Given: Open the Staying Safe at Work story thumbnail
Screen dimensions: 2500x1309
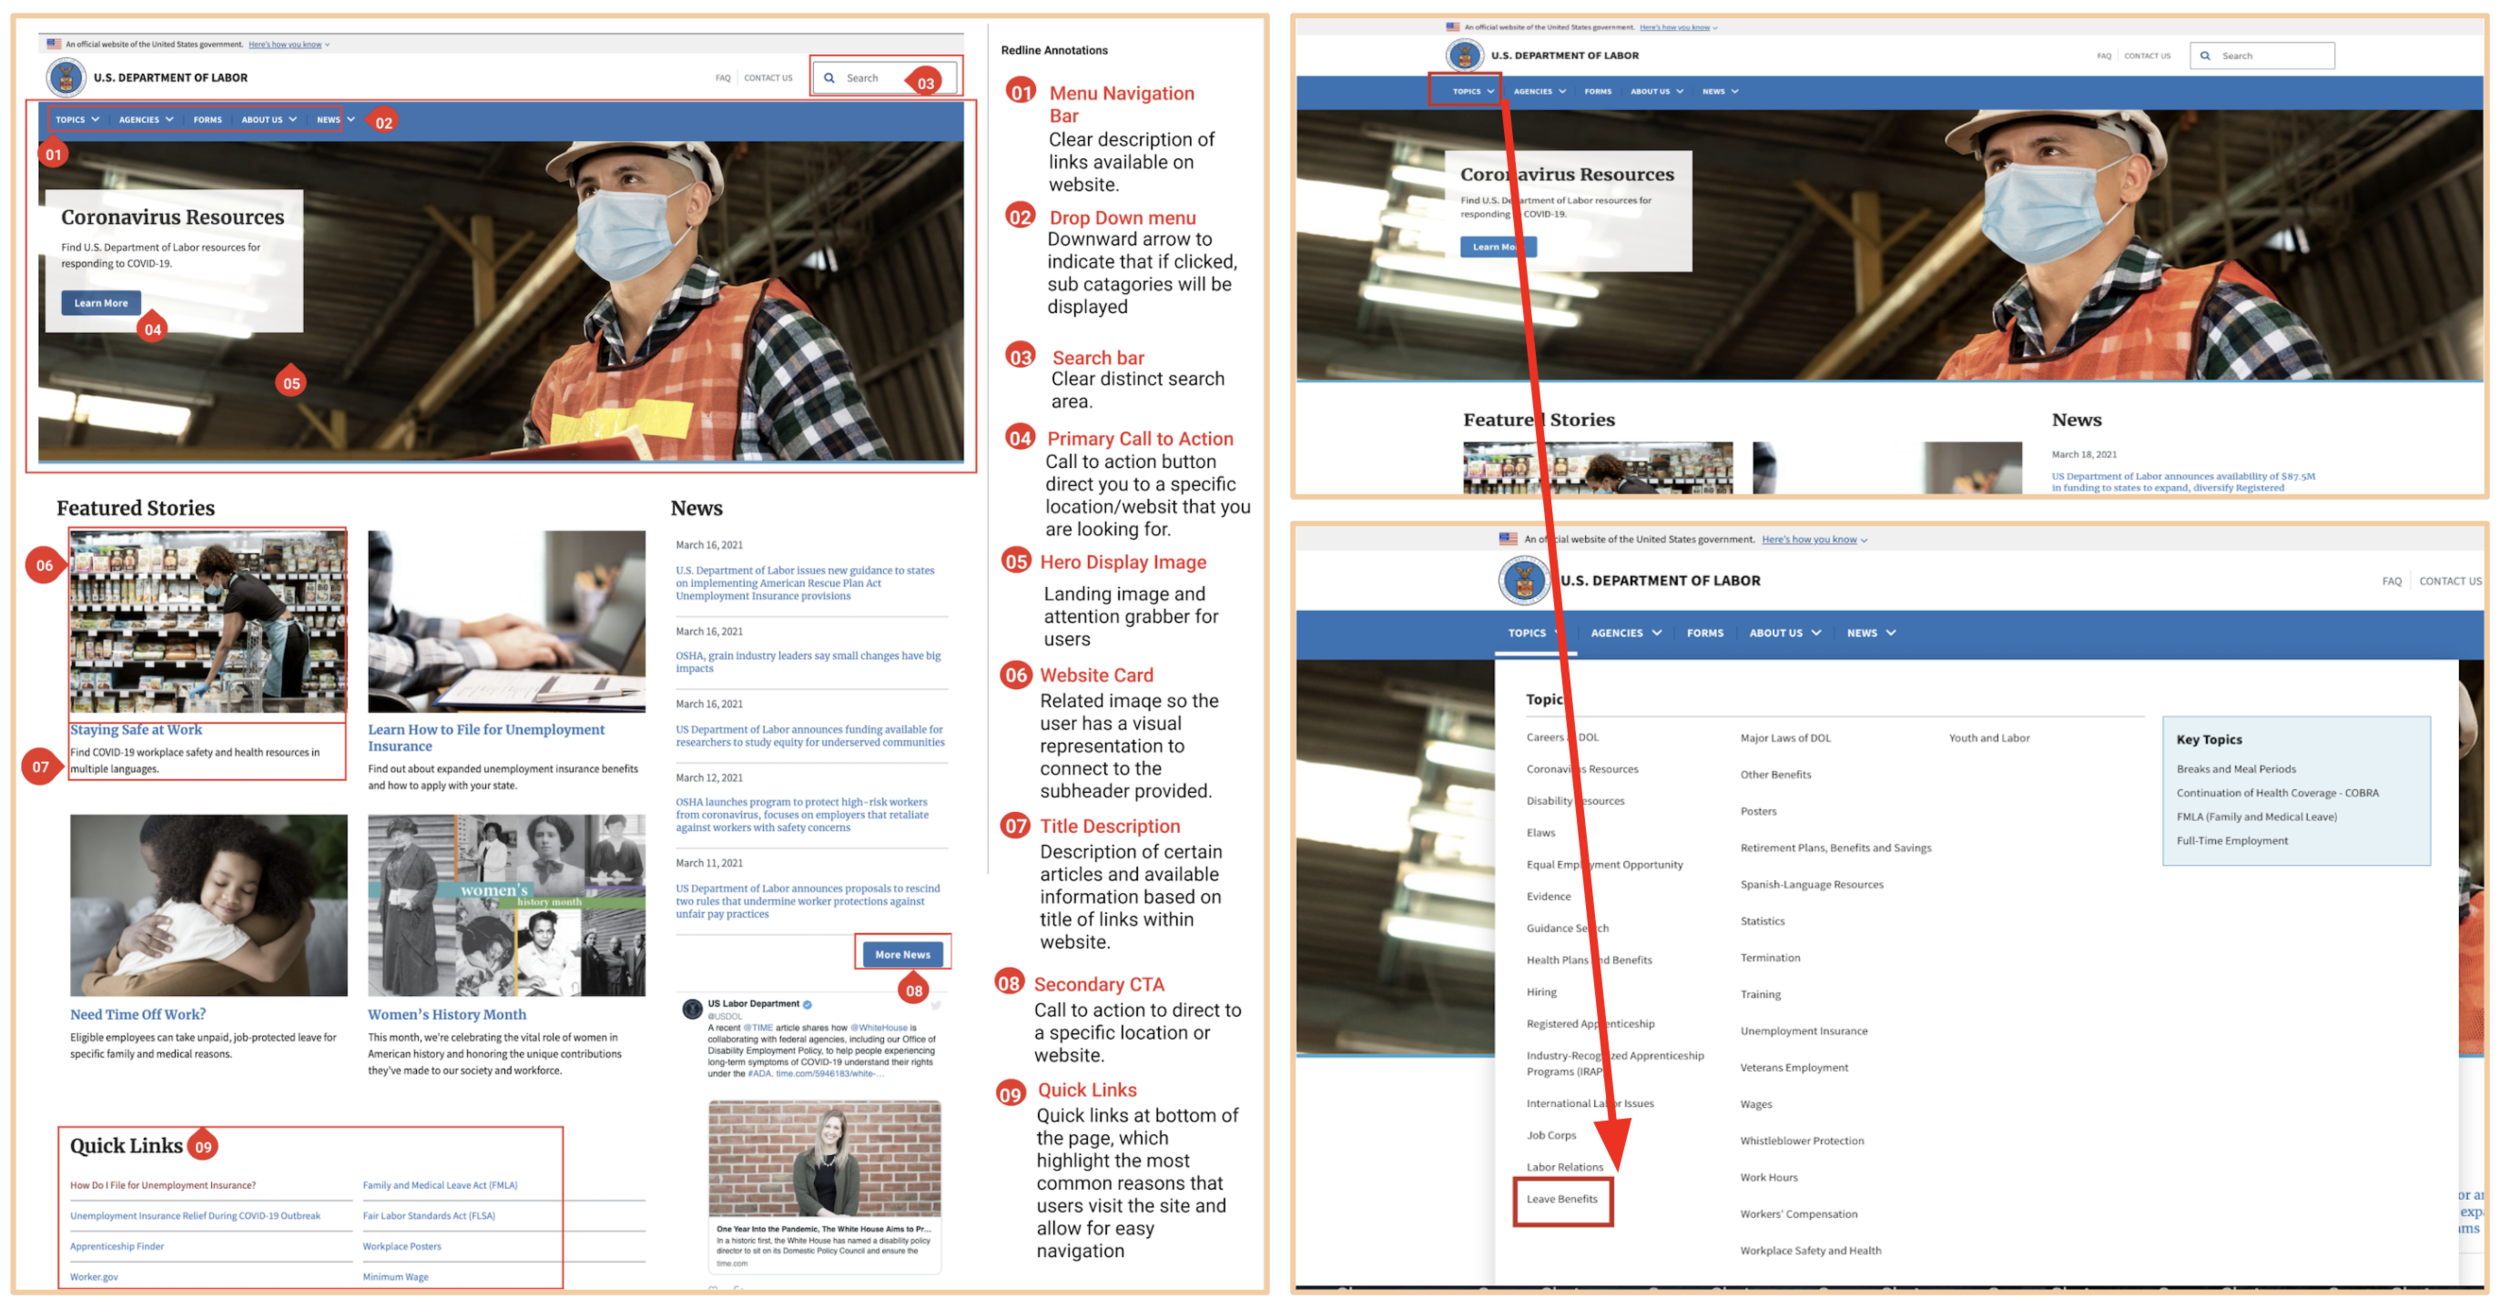Looking at the screenshot, I should (208, 621).
